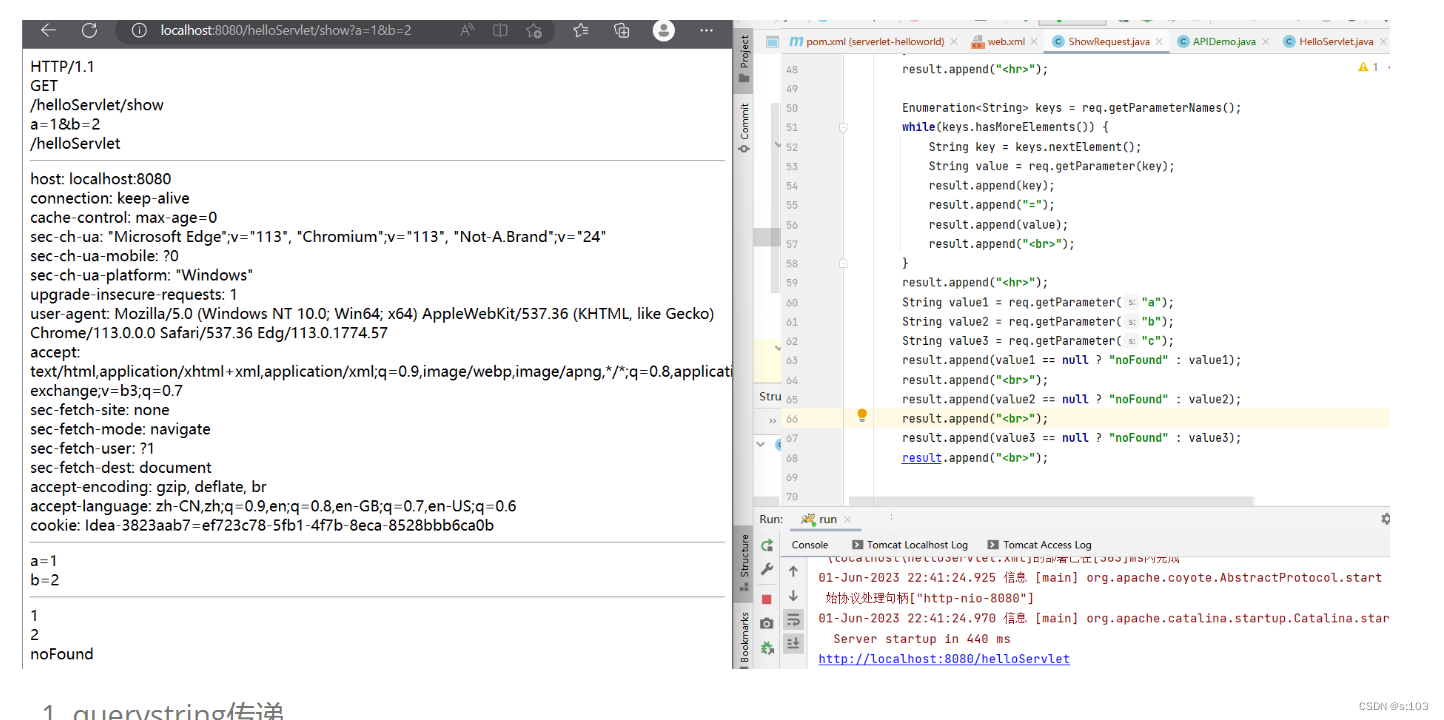Close the run tab in Run panel
Viewport: 1444px width, 720px height.
[847, 520]
